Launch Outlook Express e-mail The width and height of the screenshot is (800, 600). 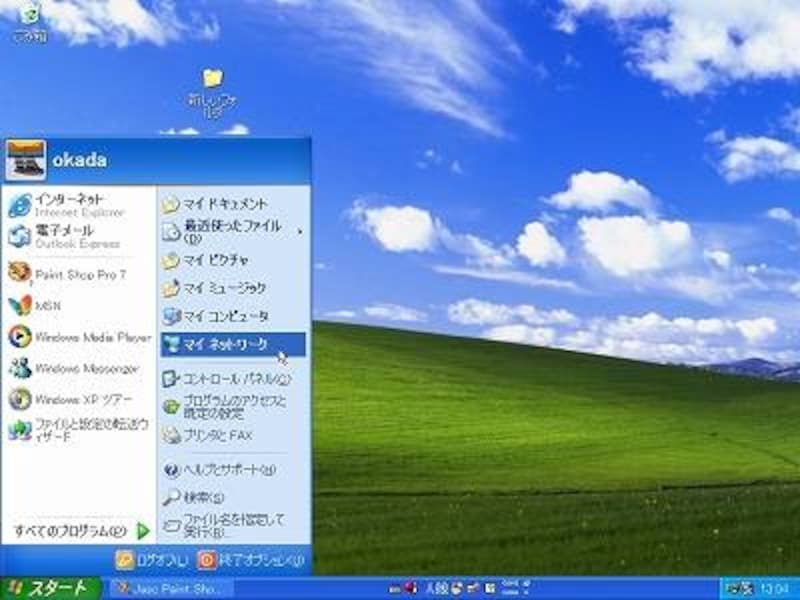pos(68,237)
